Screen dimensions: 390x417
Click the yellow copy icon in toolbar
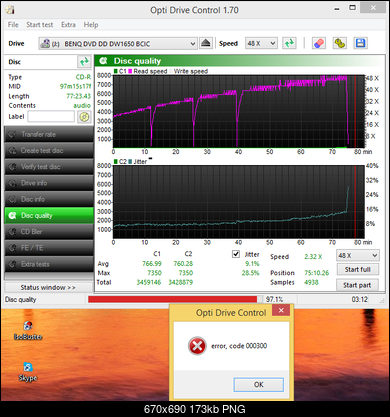pyautogui.click(x=339, y=43)
